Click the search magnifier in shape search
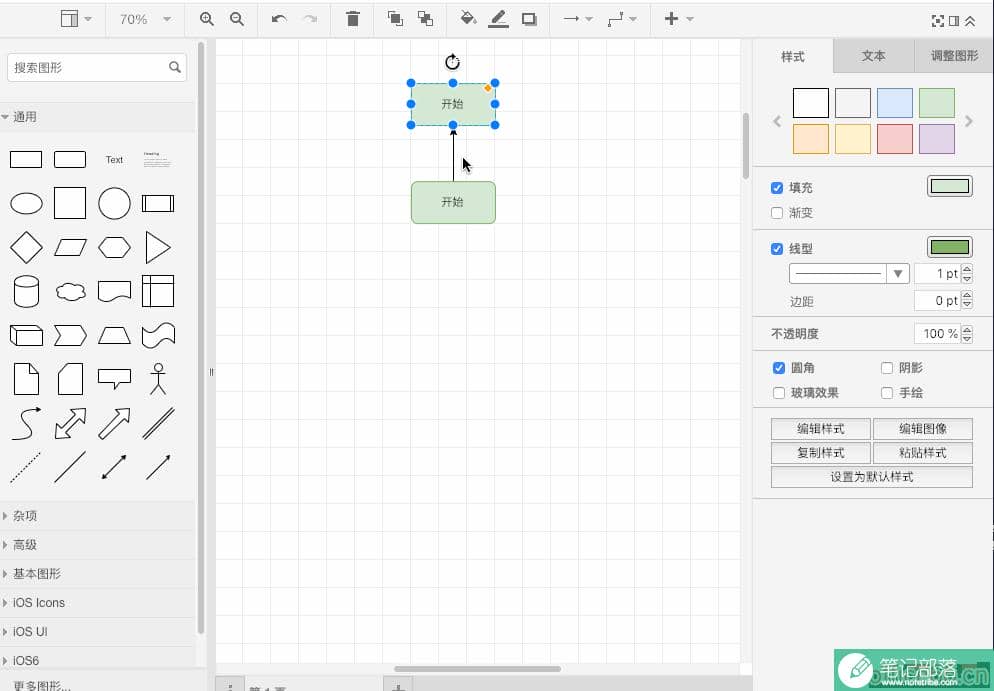The image size is (994, 691). click(175, 67)
